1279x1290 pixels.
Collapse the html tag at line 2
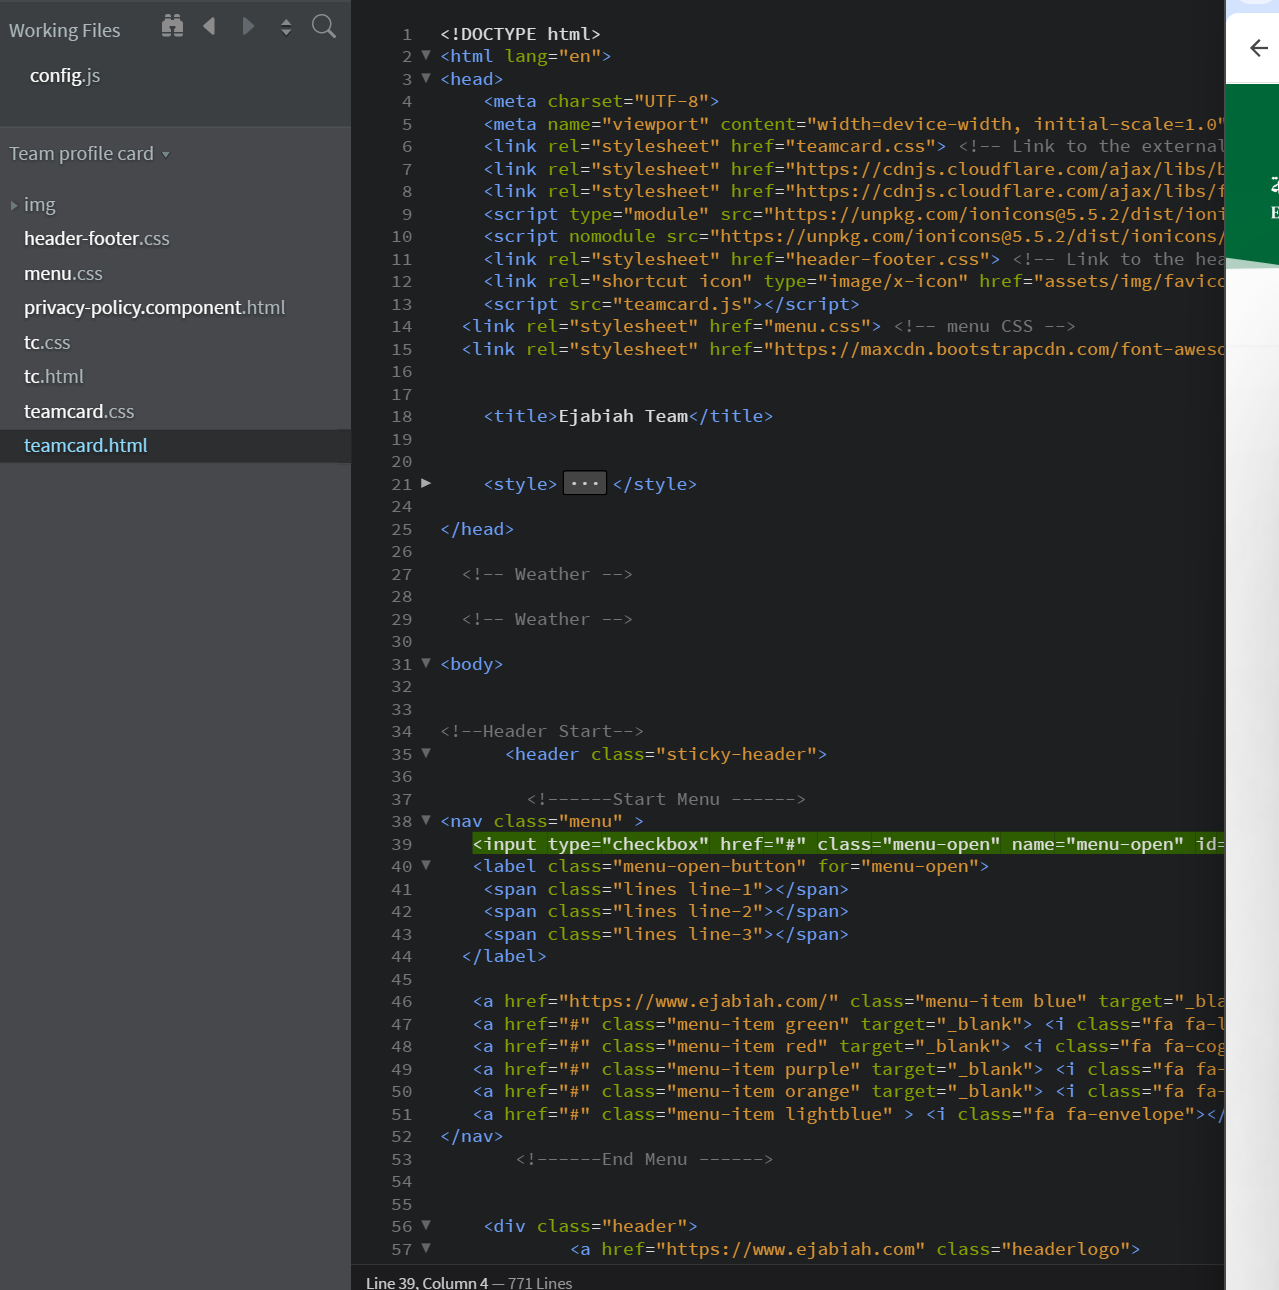426,56
